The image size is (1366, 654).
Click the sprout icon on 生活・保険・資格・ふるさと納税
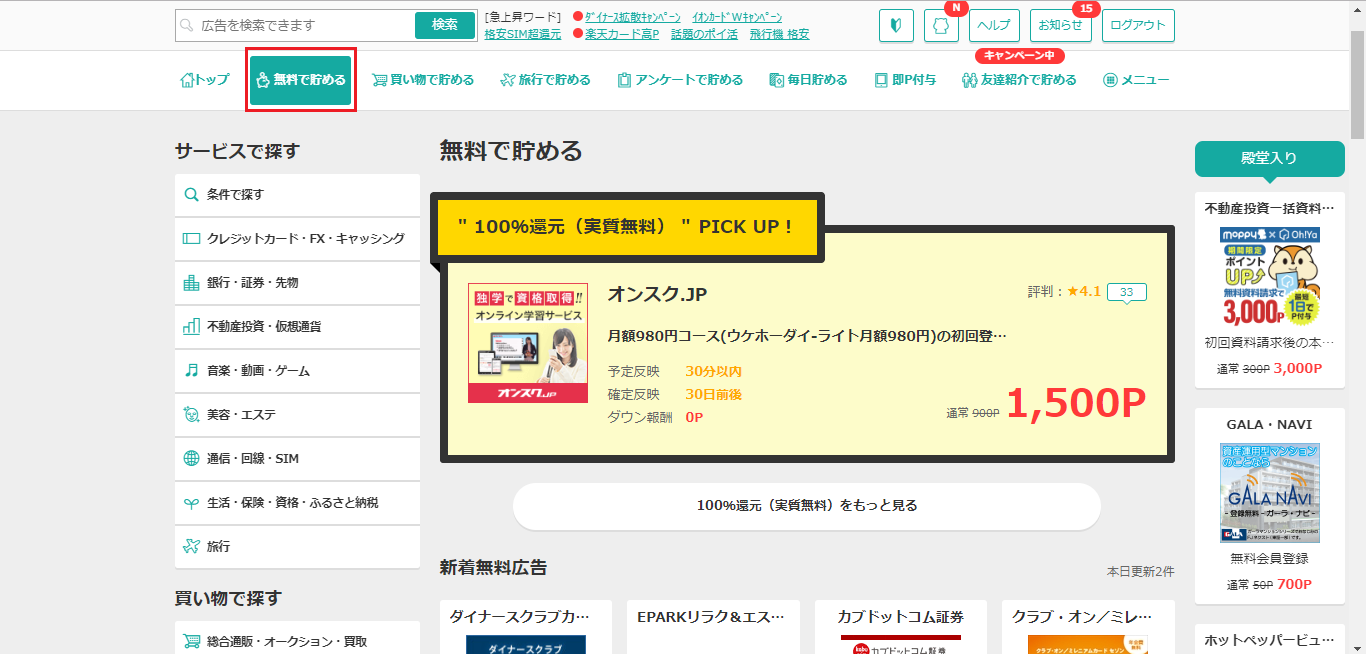pos(191,503)
